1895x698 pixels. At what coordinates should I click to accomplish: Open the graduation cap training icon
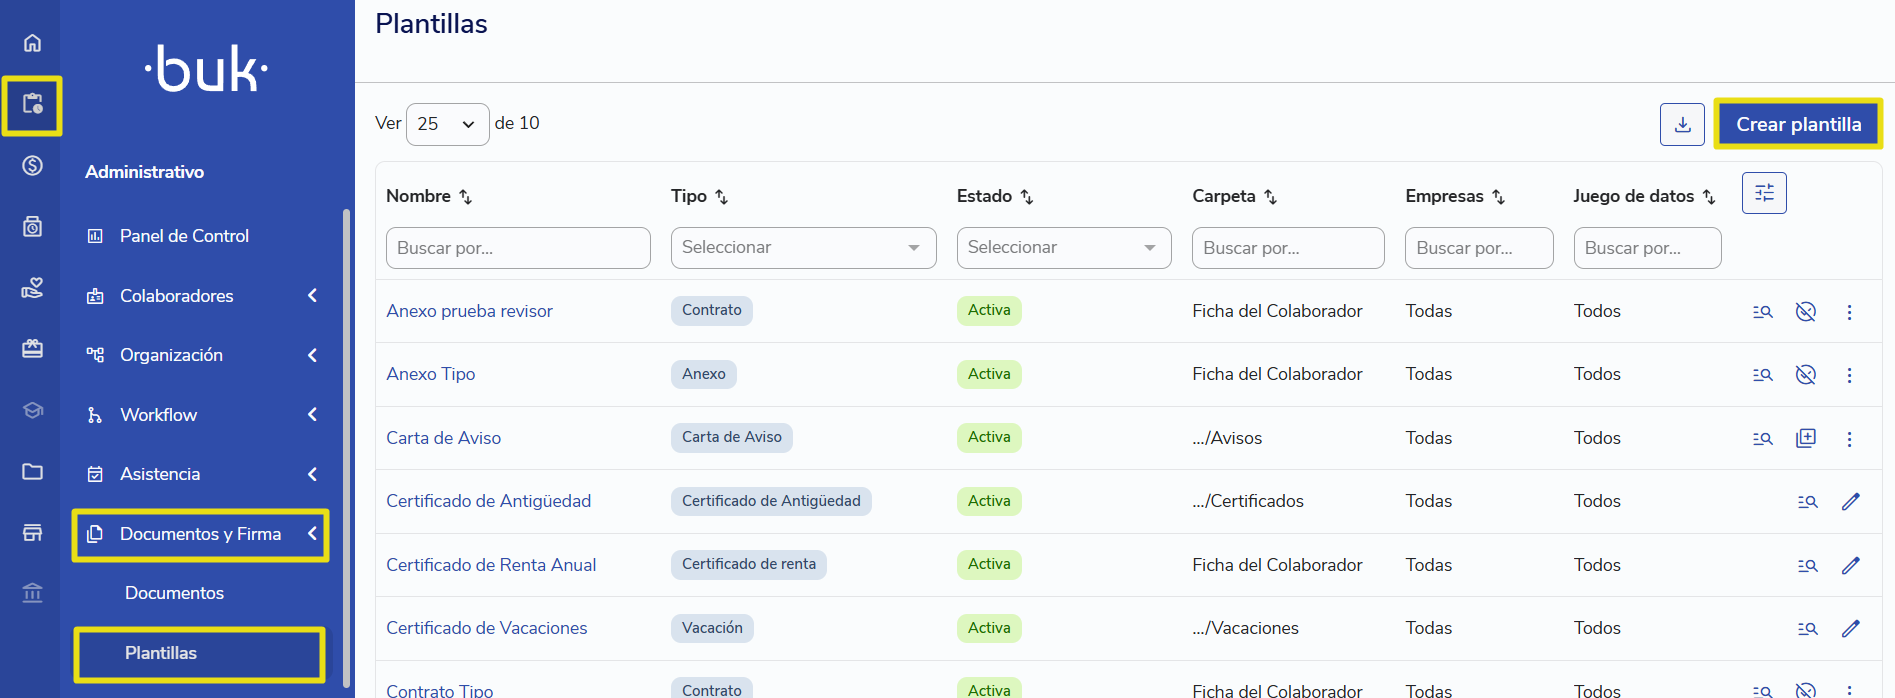click(32, 410)
